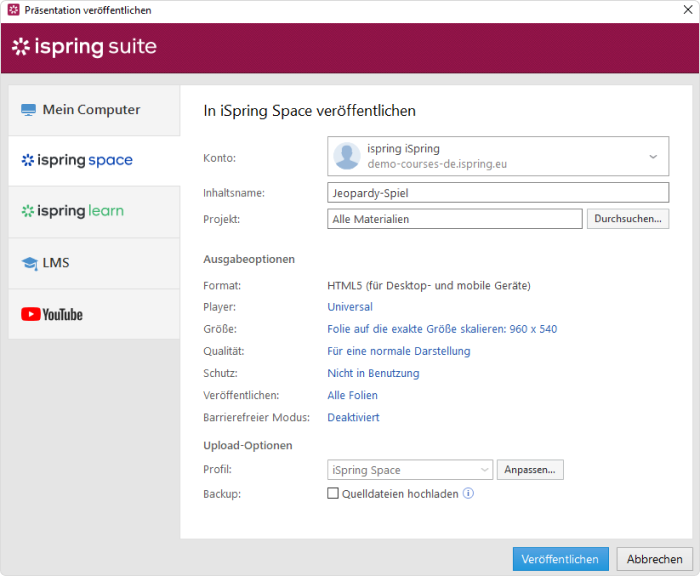Close the Präsentation veröffentlichen dialog
700x577 pixels.
click(688, 10)
